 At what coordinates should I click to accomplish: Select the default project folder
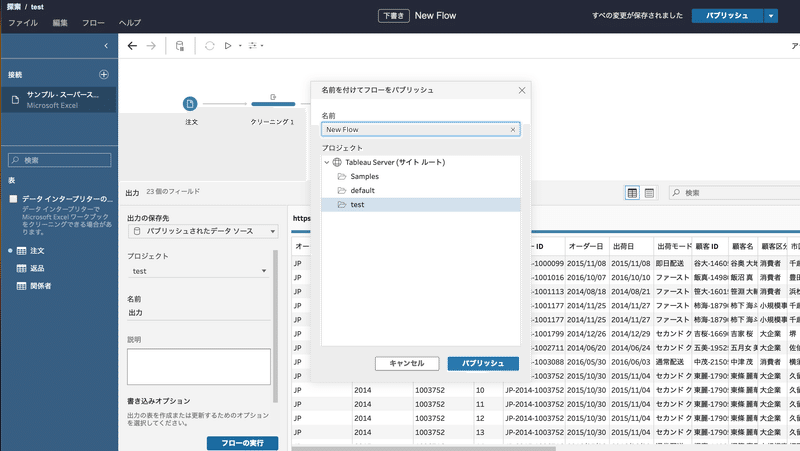click(421, 190)
